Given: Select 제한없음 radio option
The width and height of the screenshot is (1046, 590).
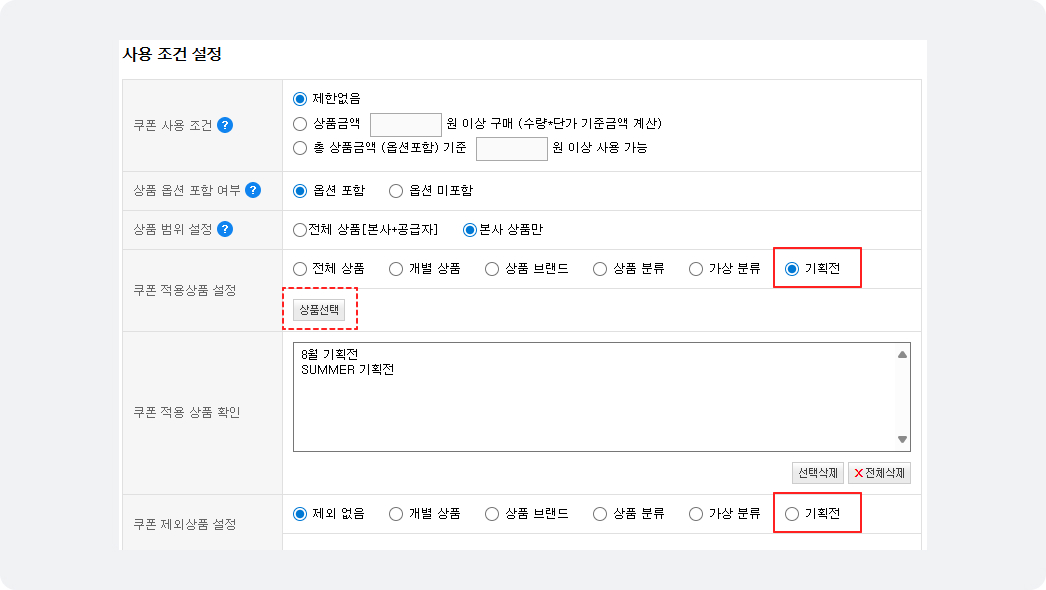Looking at the screenshot, I should point(300,99).
